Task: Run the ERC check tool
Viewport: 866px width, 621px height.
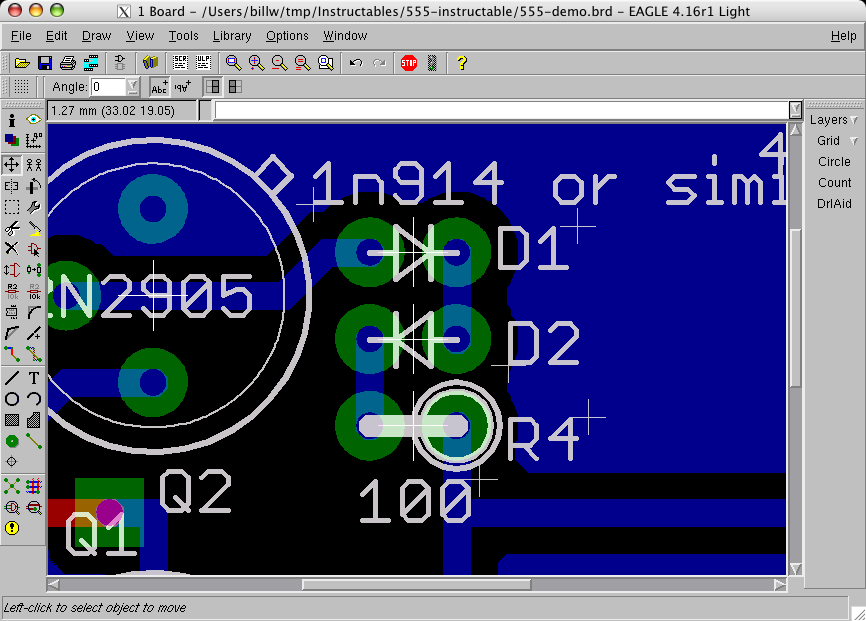Action: coord(12,507)
